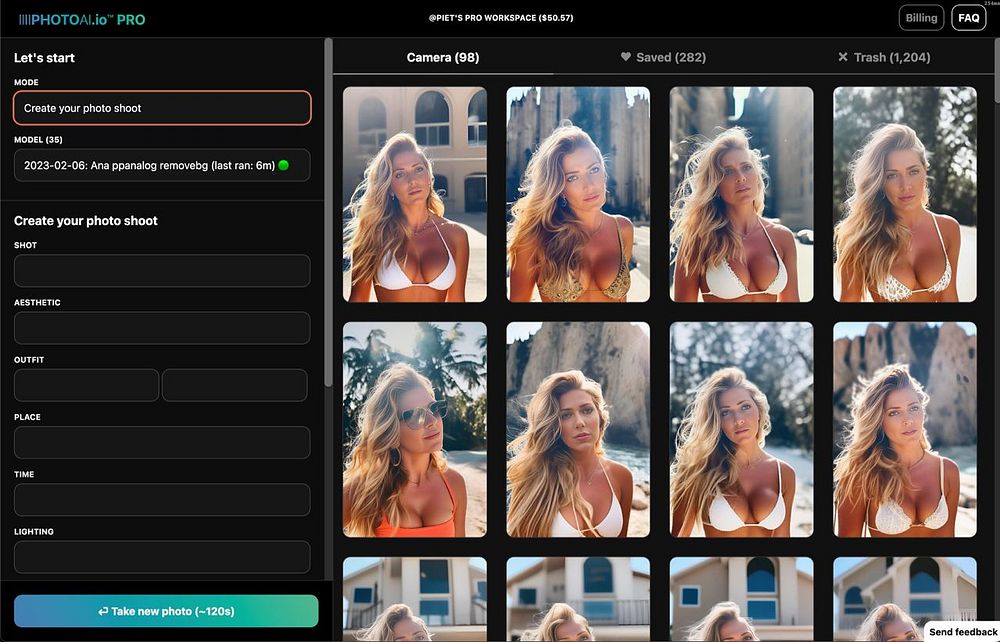Open the second photo in the second row
Screen dimensions: 1000x642
(x=578, y=429)
